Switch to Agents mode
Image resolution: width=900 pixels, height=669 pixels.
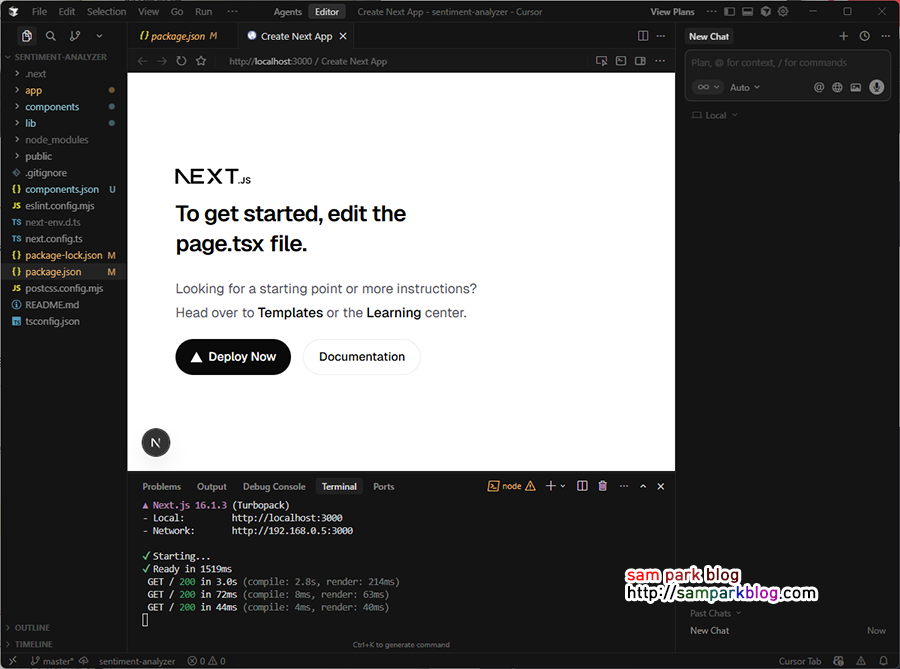tap(287, 11)
